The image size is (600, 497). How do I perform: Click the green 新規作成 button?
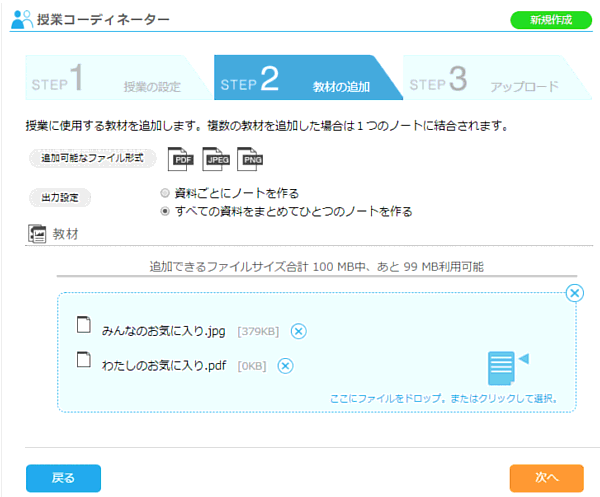click(551, 20)
